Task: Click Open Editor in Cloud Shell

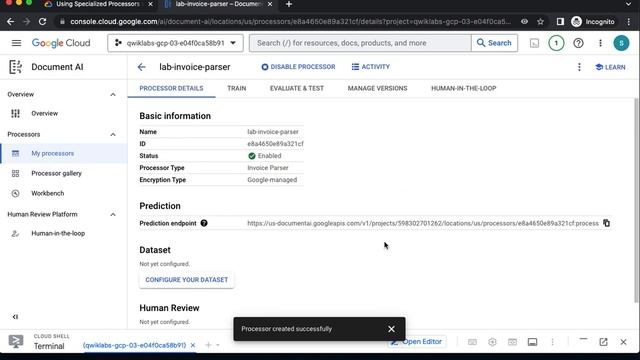Action: click(417, 342)
